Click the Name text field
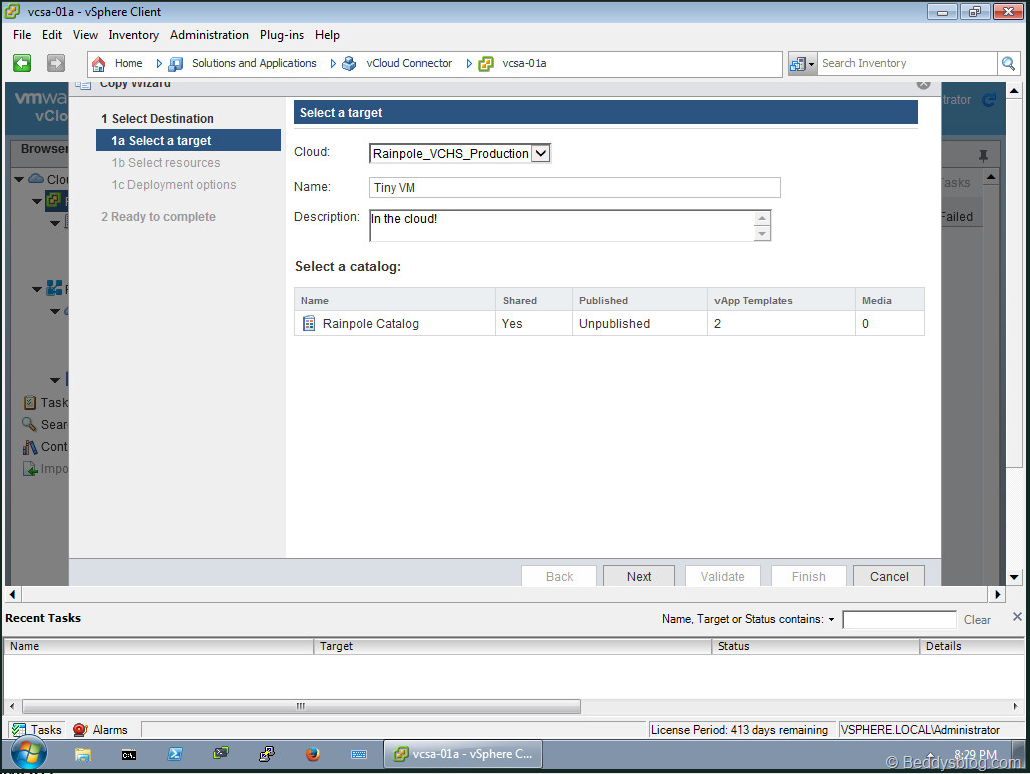The width and height of the screenshot is (1030, 774). coord(575,187)
